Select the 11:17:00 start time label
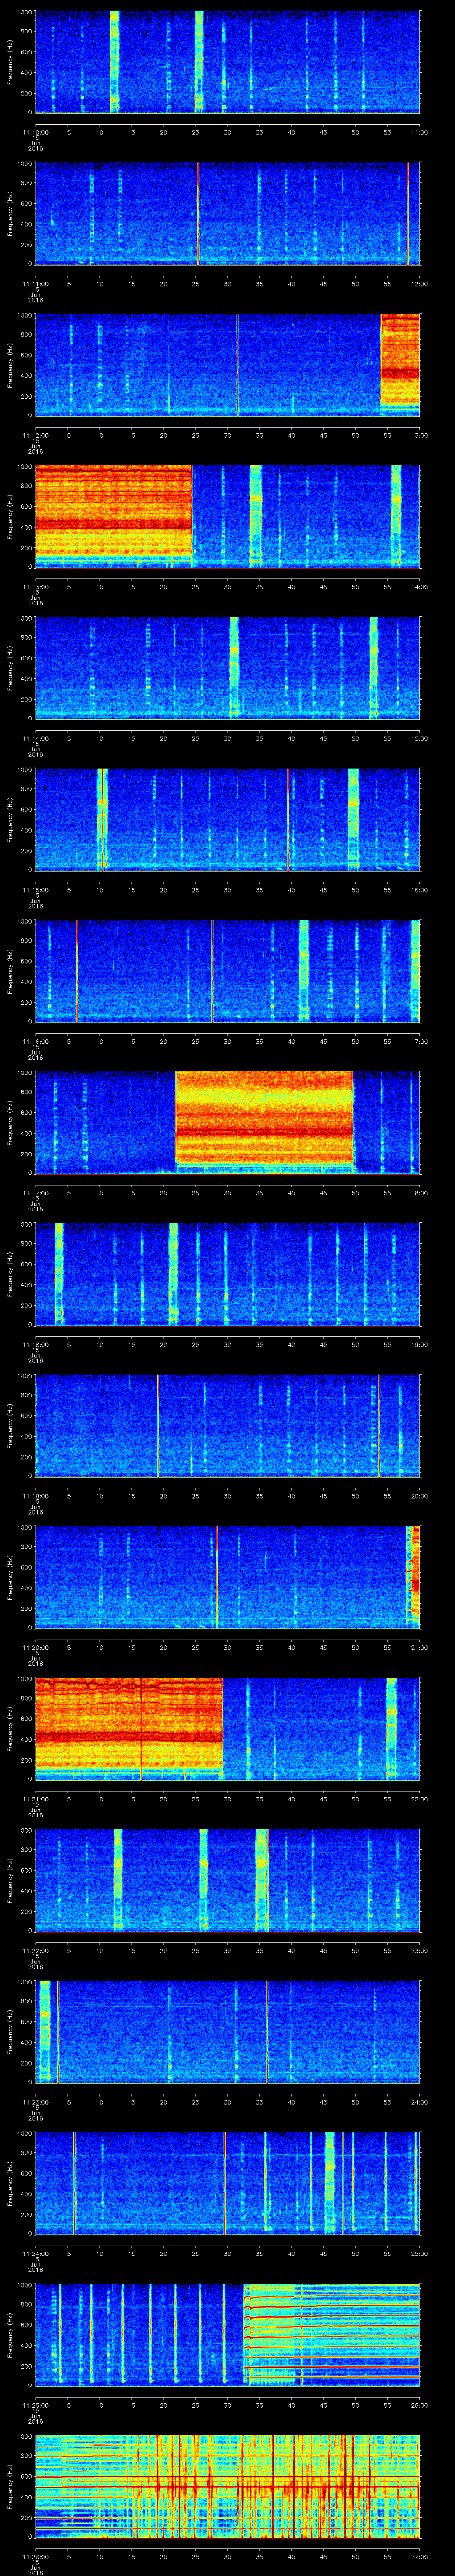Viewport: 455px width, 2576px height. click(35, 1193)
